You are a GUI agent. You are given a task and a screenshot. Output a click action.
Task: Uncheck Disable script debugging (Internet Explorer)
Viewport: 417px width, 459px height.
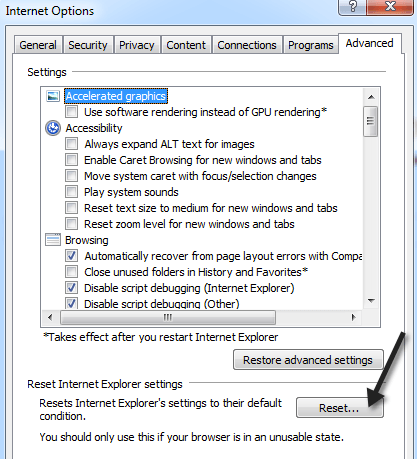pos(71,288)
